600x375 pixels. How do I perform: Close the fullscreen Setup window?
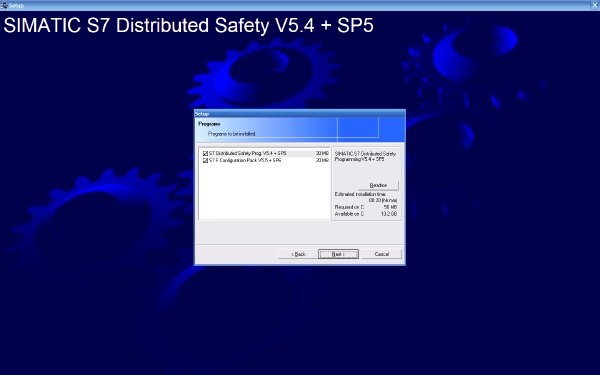coord(595,5)
